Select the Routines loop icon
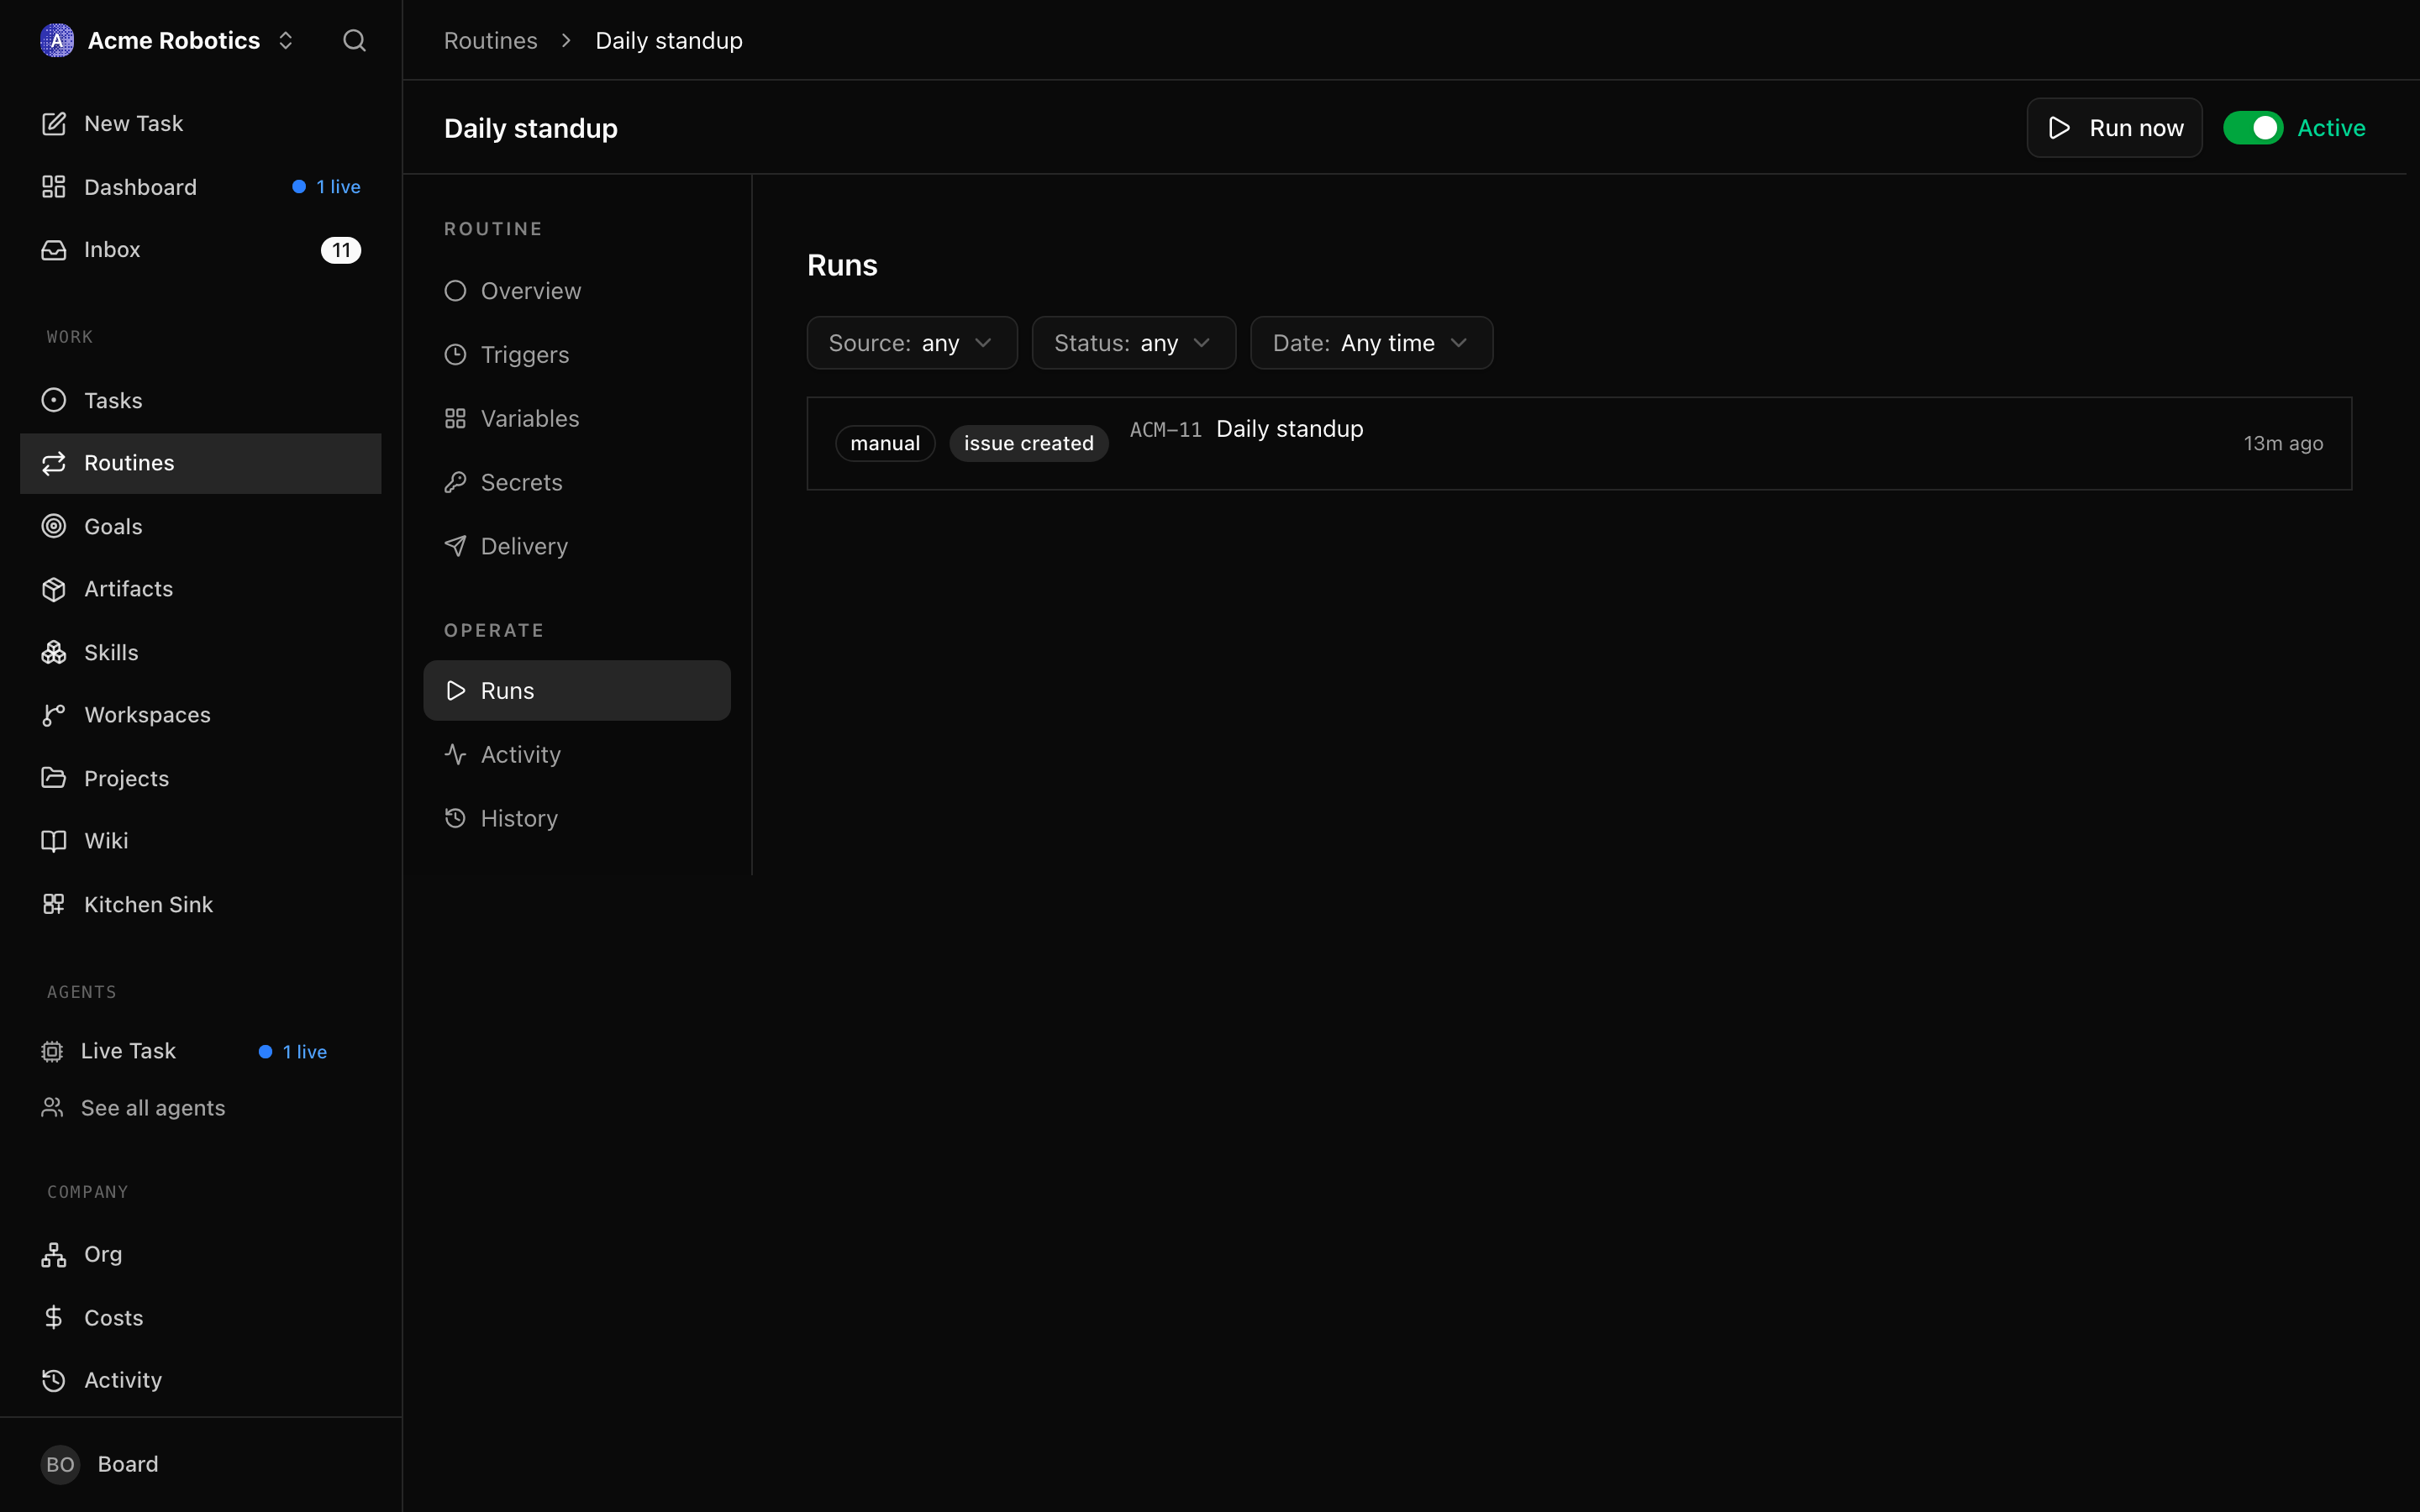2420x1512 pixels. click(x=54, y=463)
